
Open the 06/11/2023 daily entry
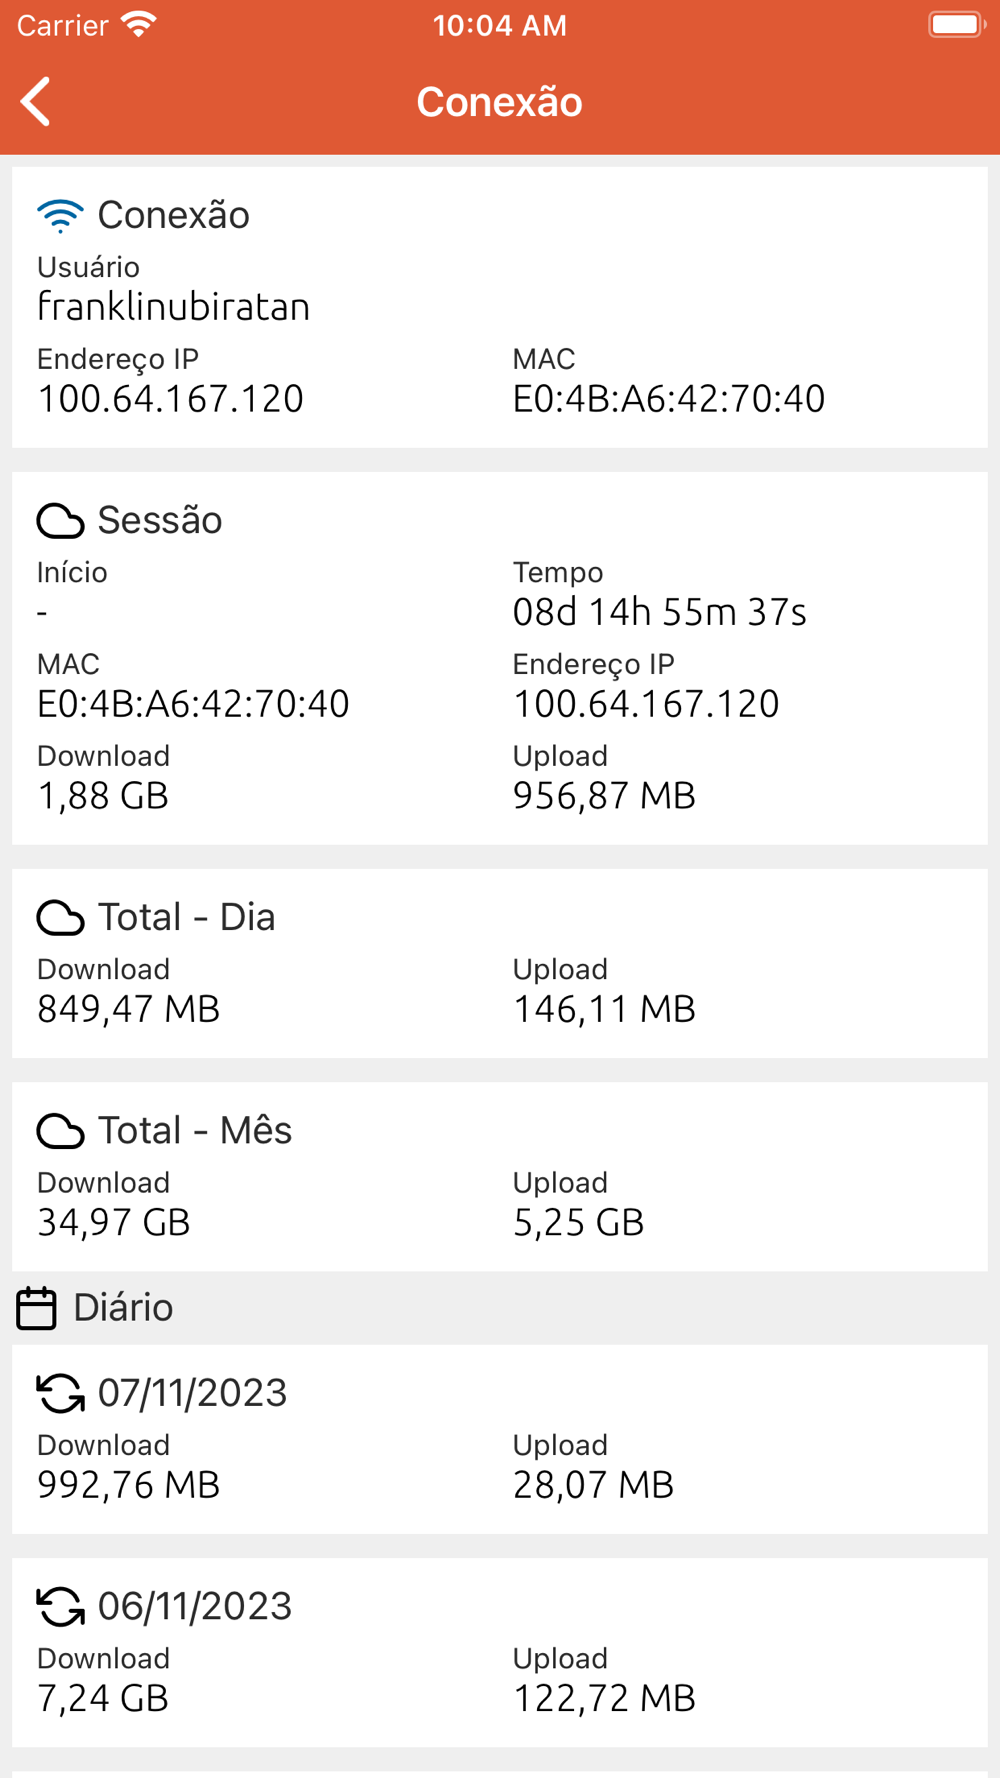(x=500, y=1652)
